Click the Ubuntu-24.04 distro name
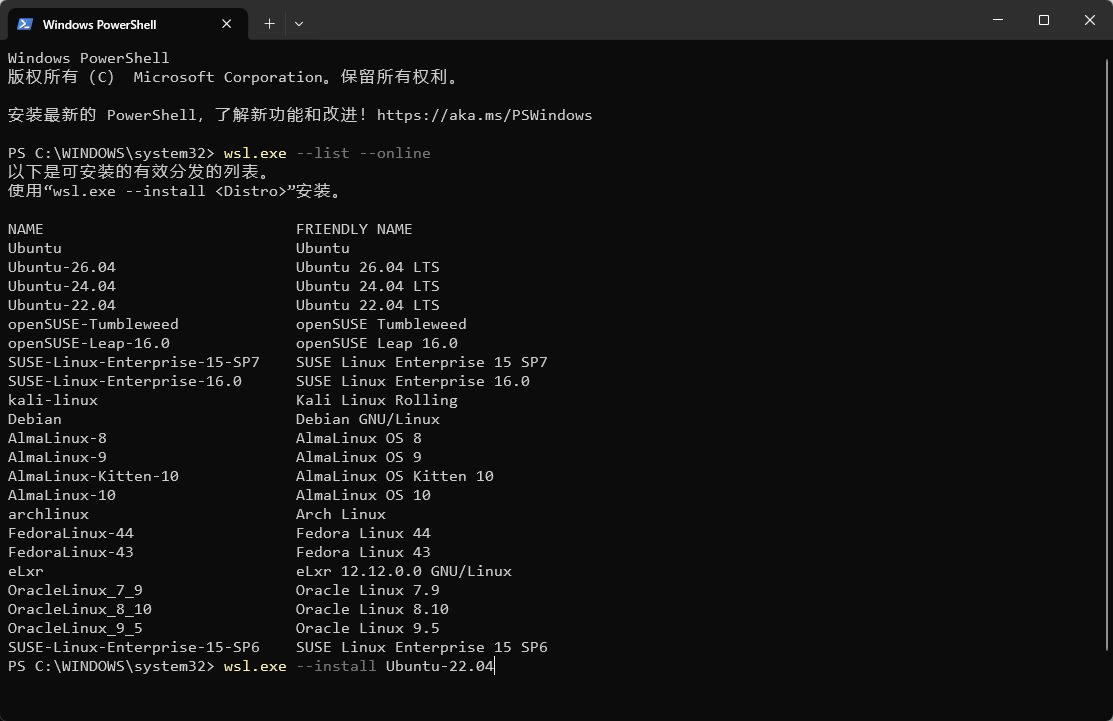Image resolution: width=1113 pixels, height=721 pixels. click(x=62, y=286)
